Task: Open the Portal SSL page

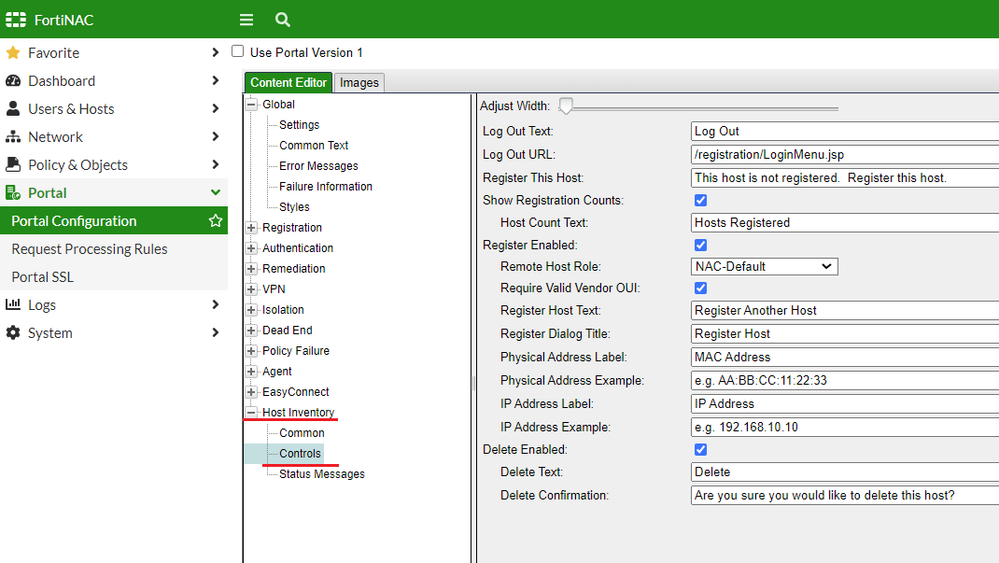Action: pos(42,277)
